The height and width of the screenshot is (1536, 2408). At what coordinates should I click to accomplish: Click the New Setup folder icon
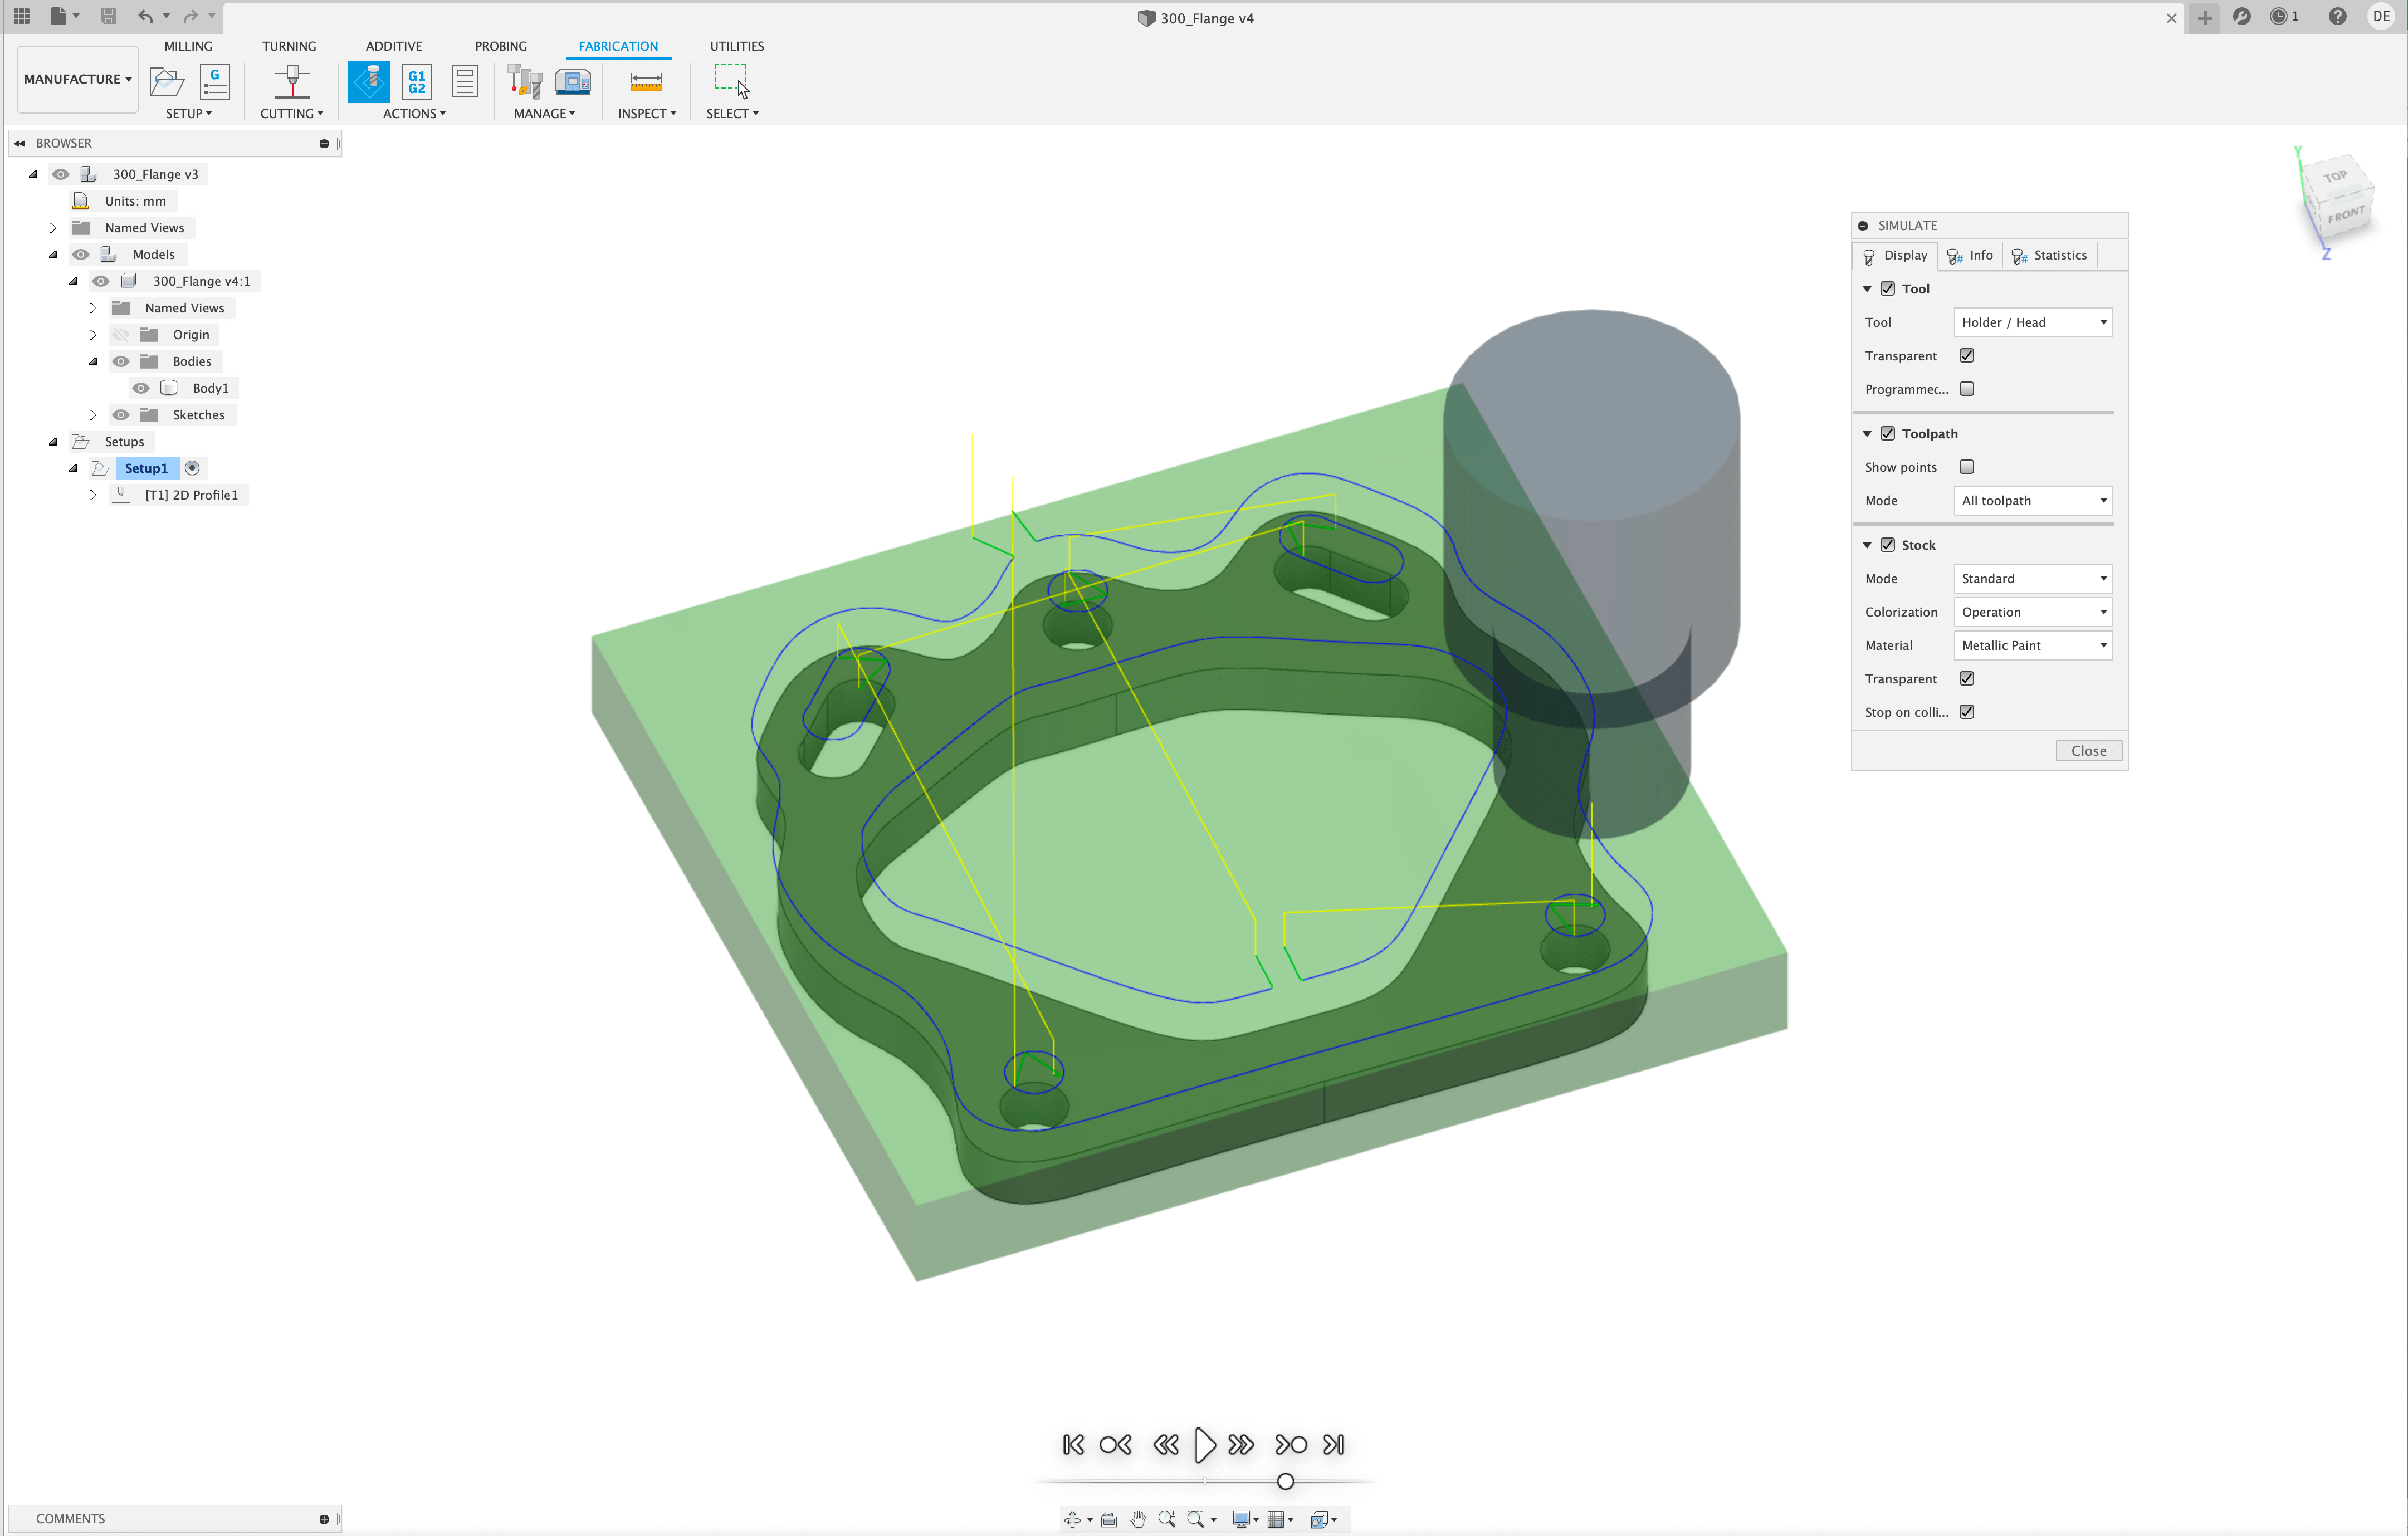click(166, 81)
